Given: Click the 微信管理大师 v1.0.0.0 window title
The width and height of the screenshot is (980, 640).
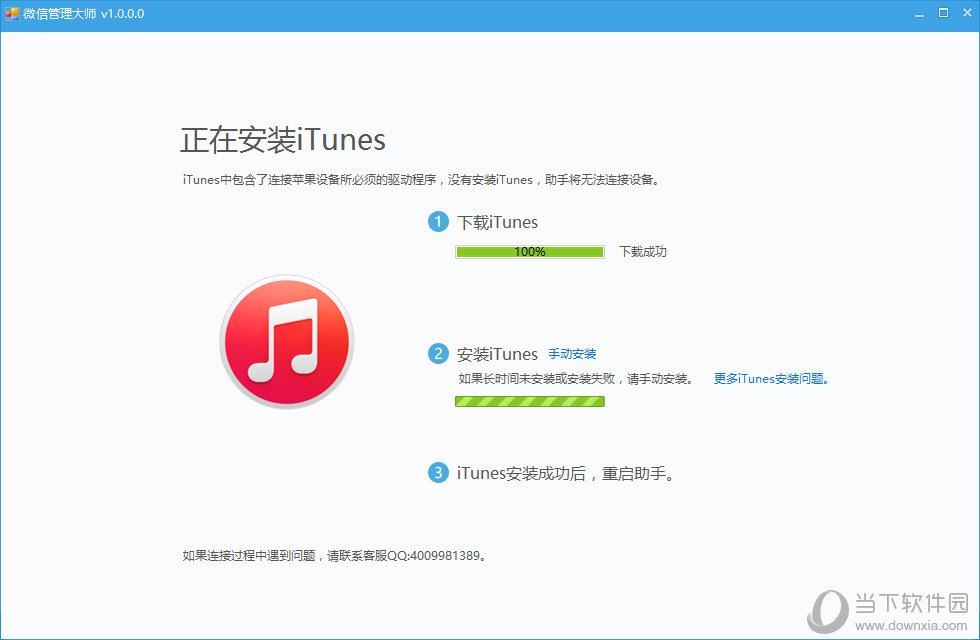Looking at the screenshot, I should 84,14.
